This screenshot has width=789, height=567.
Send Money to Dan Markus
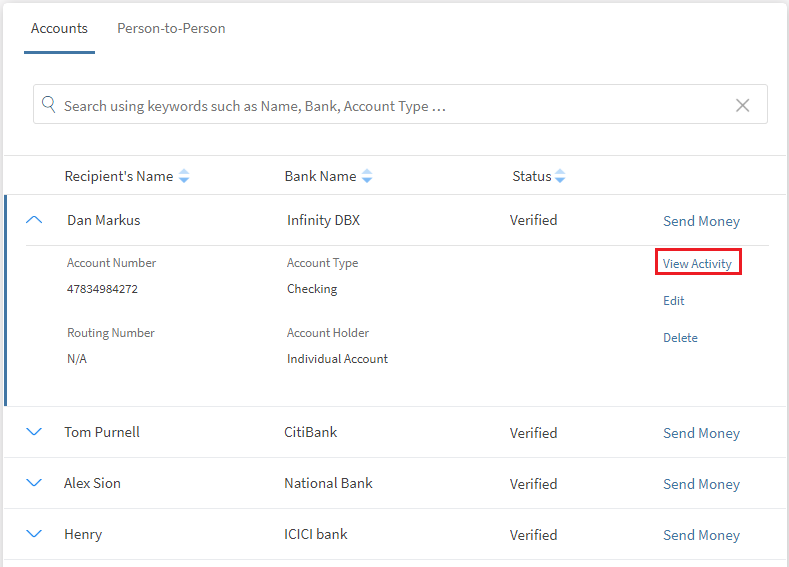701,221
